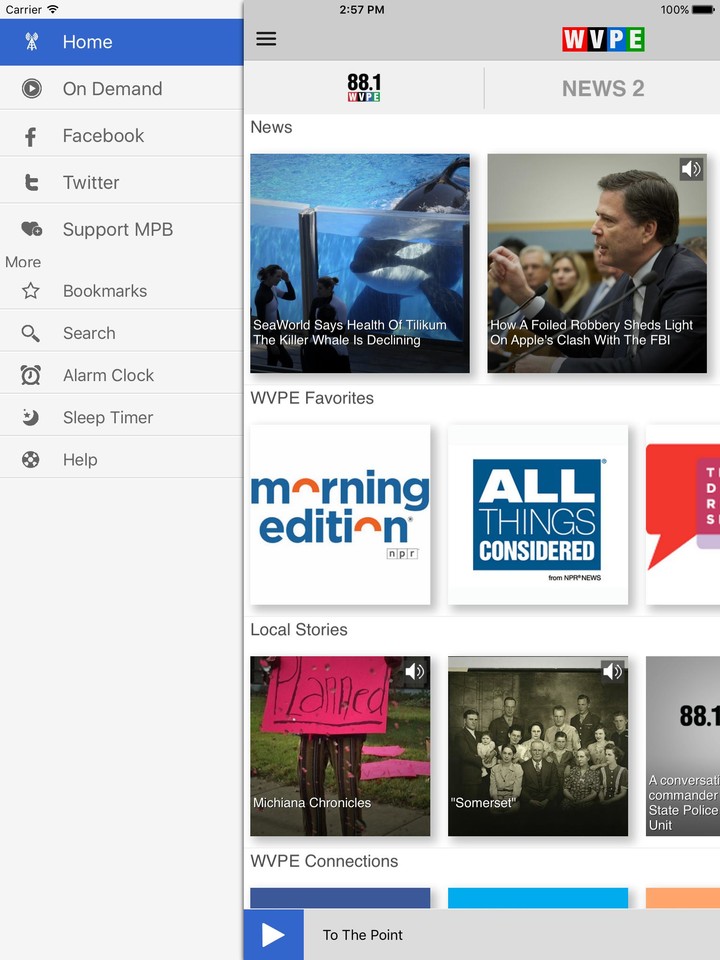The height and width of the screenshot is (960, 720).
Task: Select Support MPB in the menu
Action: click(121, 230)
